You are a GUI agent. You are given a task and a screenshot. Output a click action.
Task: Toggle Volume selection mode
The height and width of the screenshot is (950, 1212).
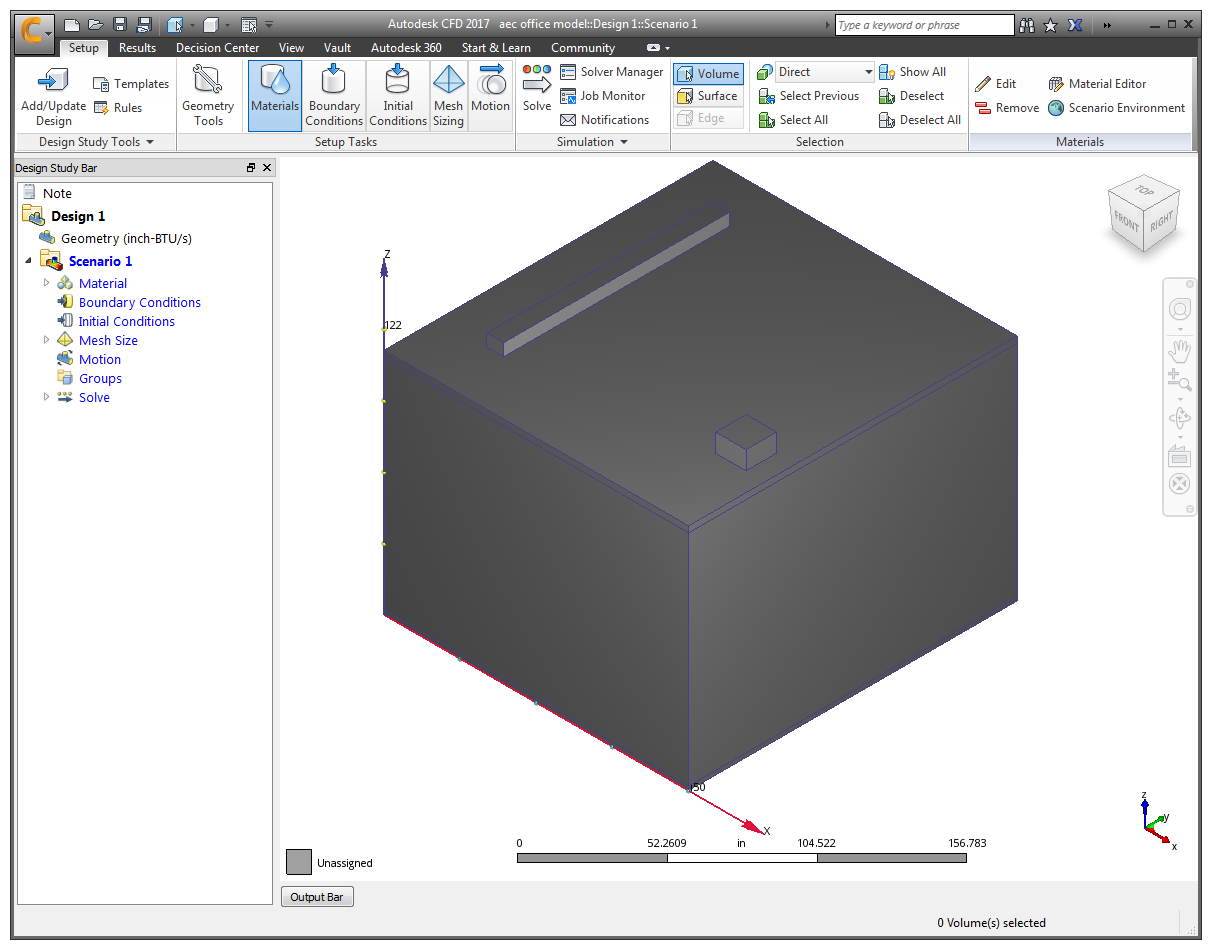708,73
